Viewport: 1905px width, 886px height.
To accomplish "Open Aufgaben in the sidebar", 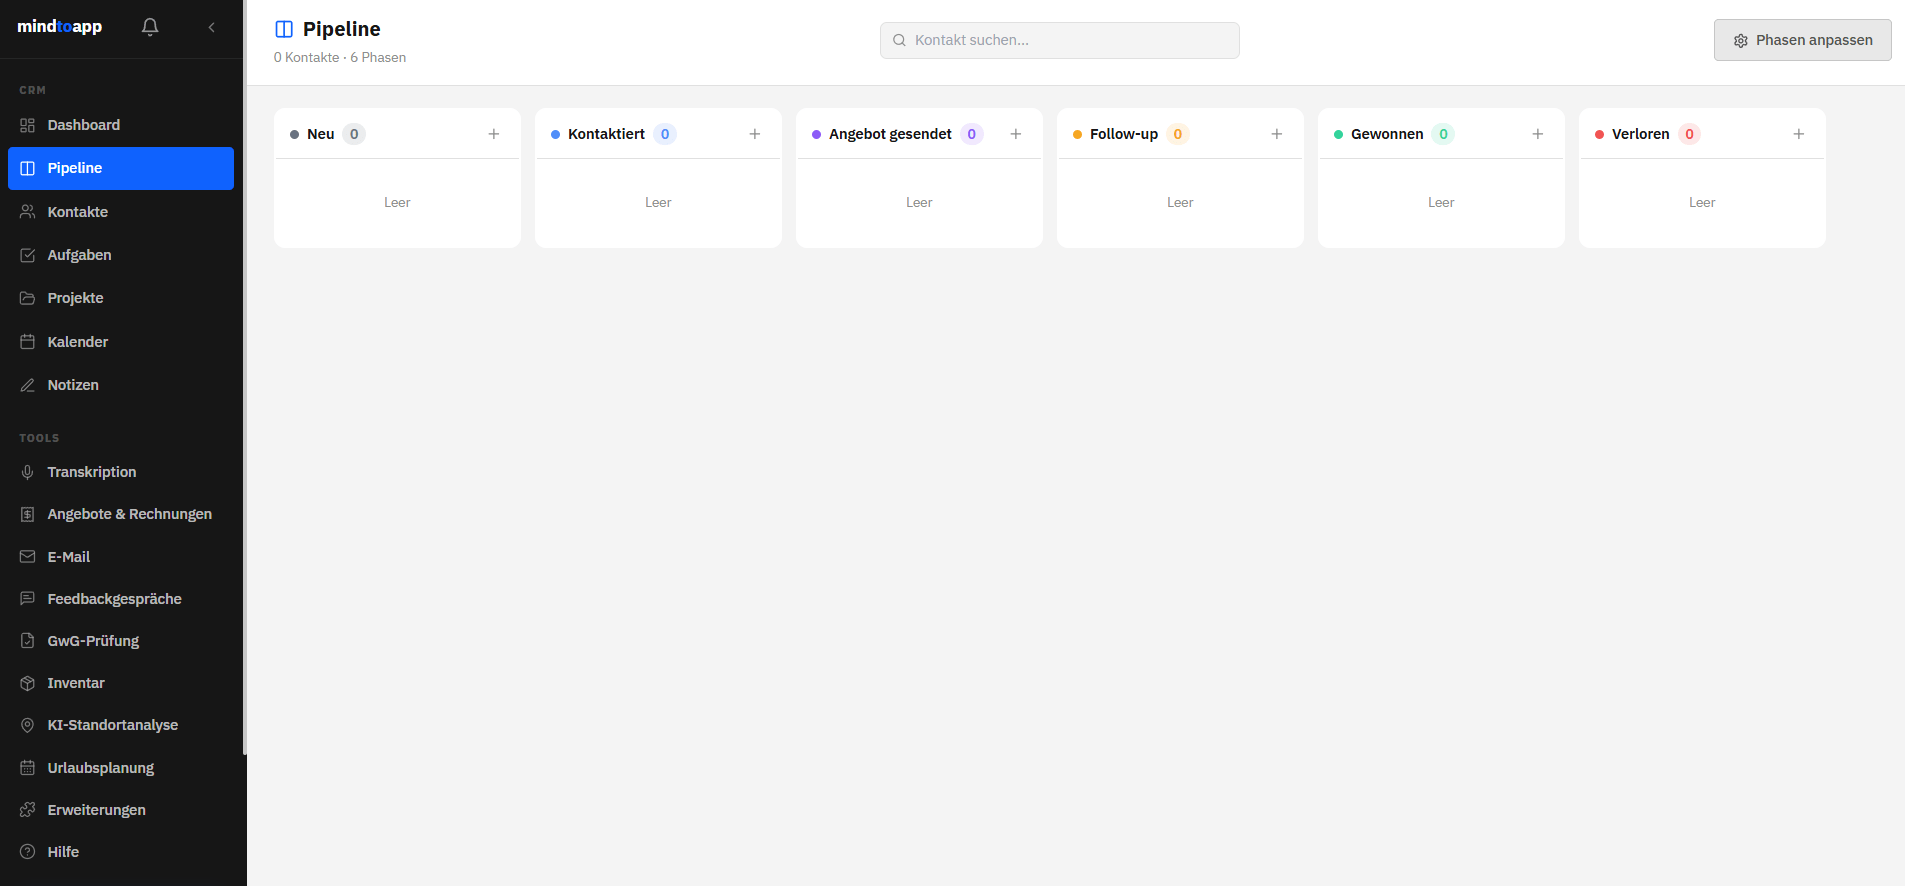I will 121,255.
